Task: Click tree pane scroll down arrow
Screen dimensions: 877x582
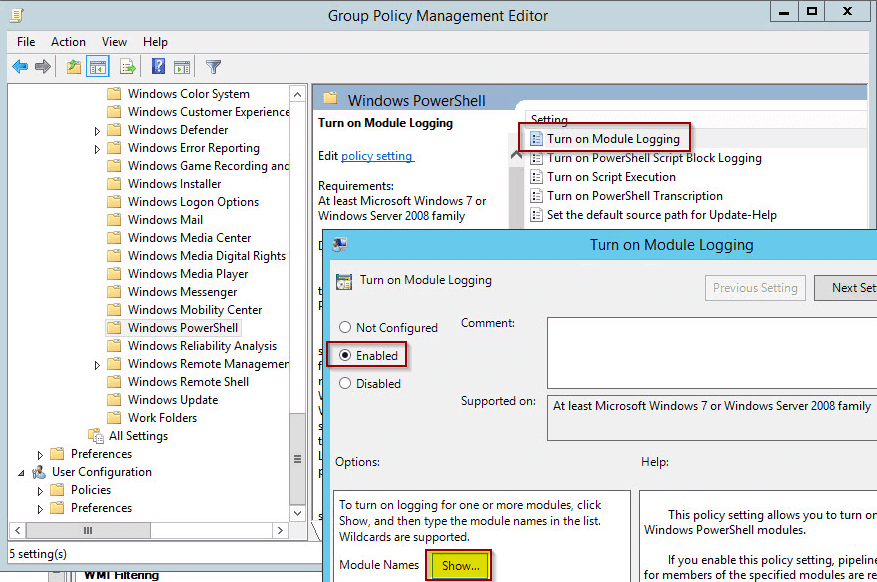Action: pyautogui.click(x=298, y=513)
